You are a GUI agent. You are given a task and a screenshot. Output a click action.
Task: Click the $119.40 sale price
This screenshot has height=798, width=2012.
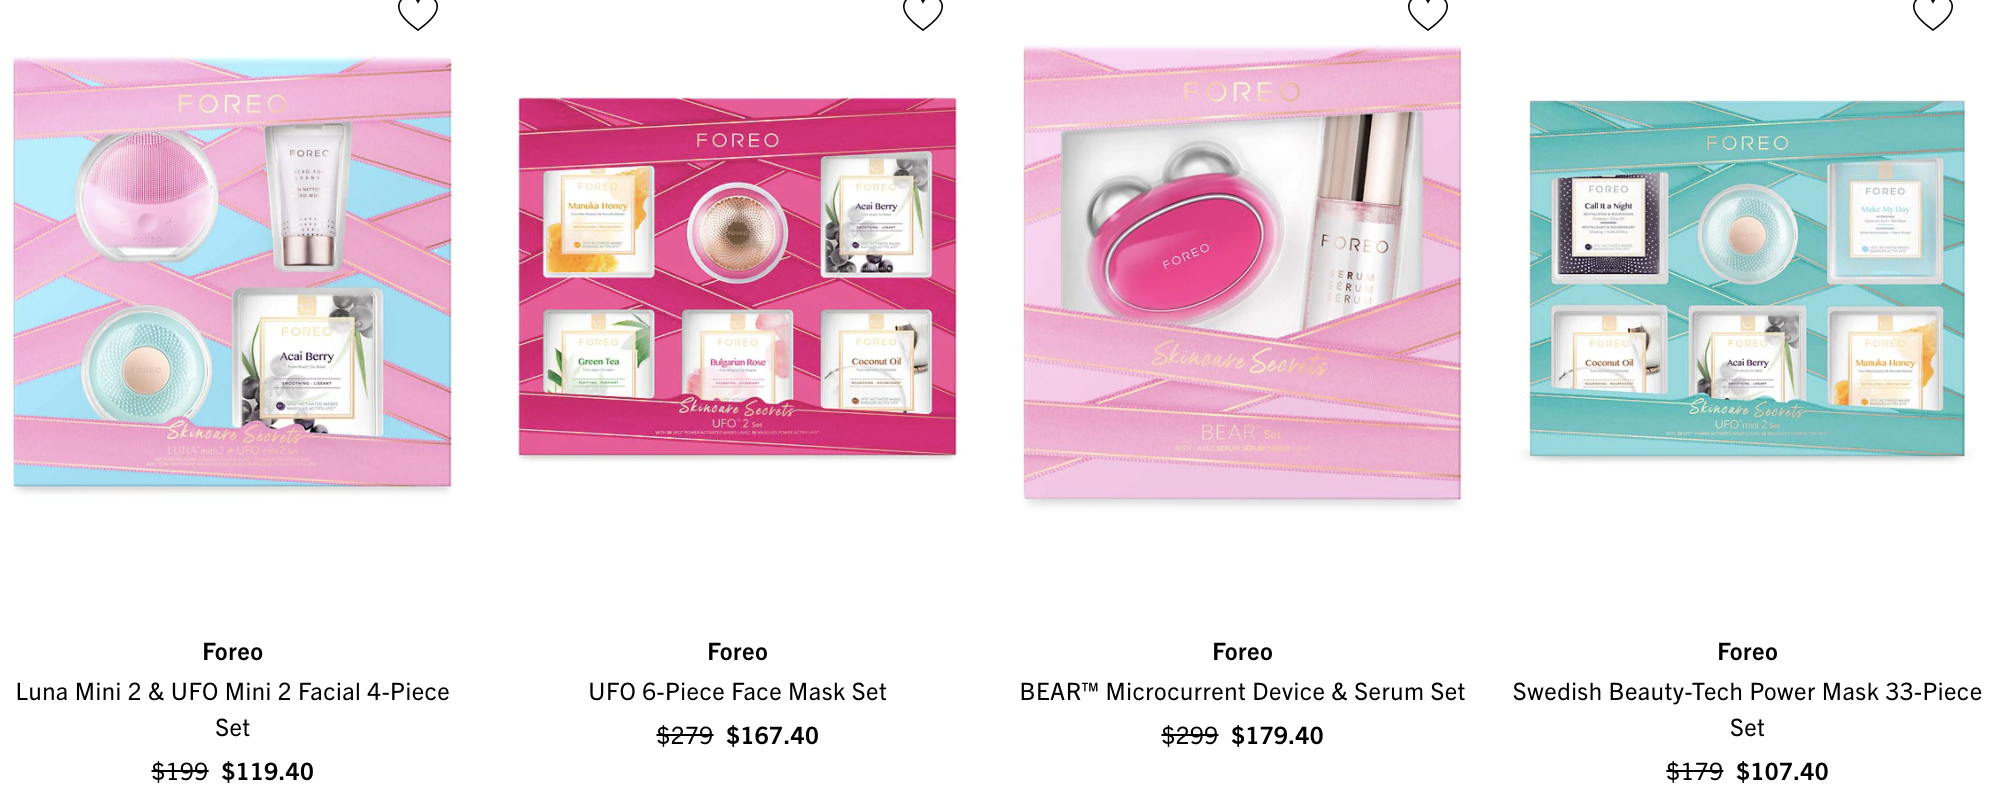[x=268, y=772]
